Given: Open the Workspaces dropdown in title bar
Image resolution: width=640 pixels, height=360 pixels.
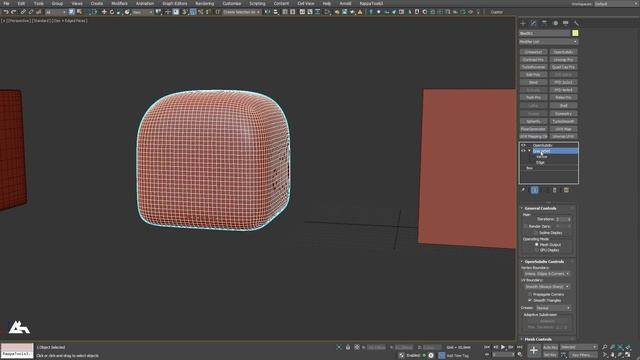Looking at the screenshot, I should pyautogui.click(x=616, y=4).
